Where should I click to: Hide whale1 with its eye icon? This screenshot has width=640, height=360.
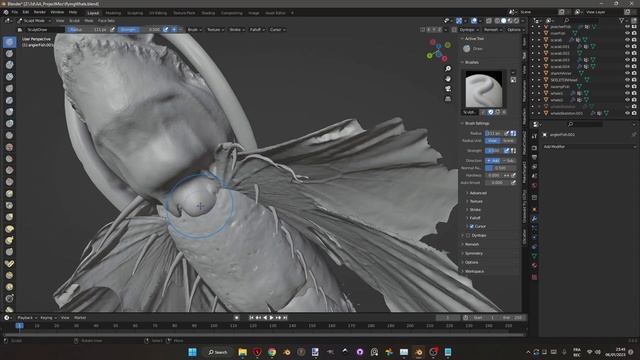tap(627, 93)
